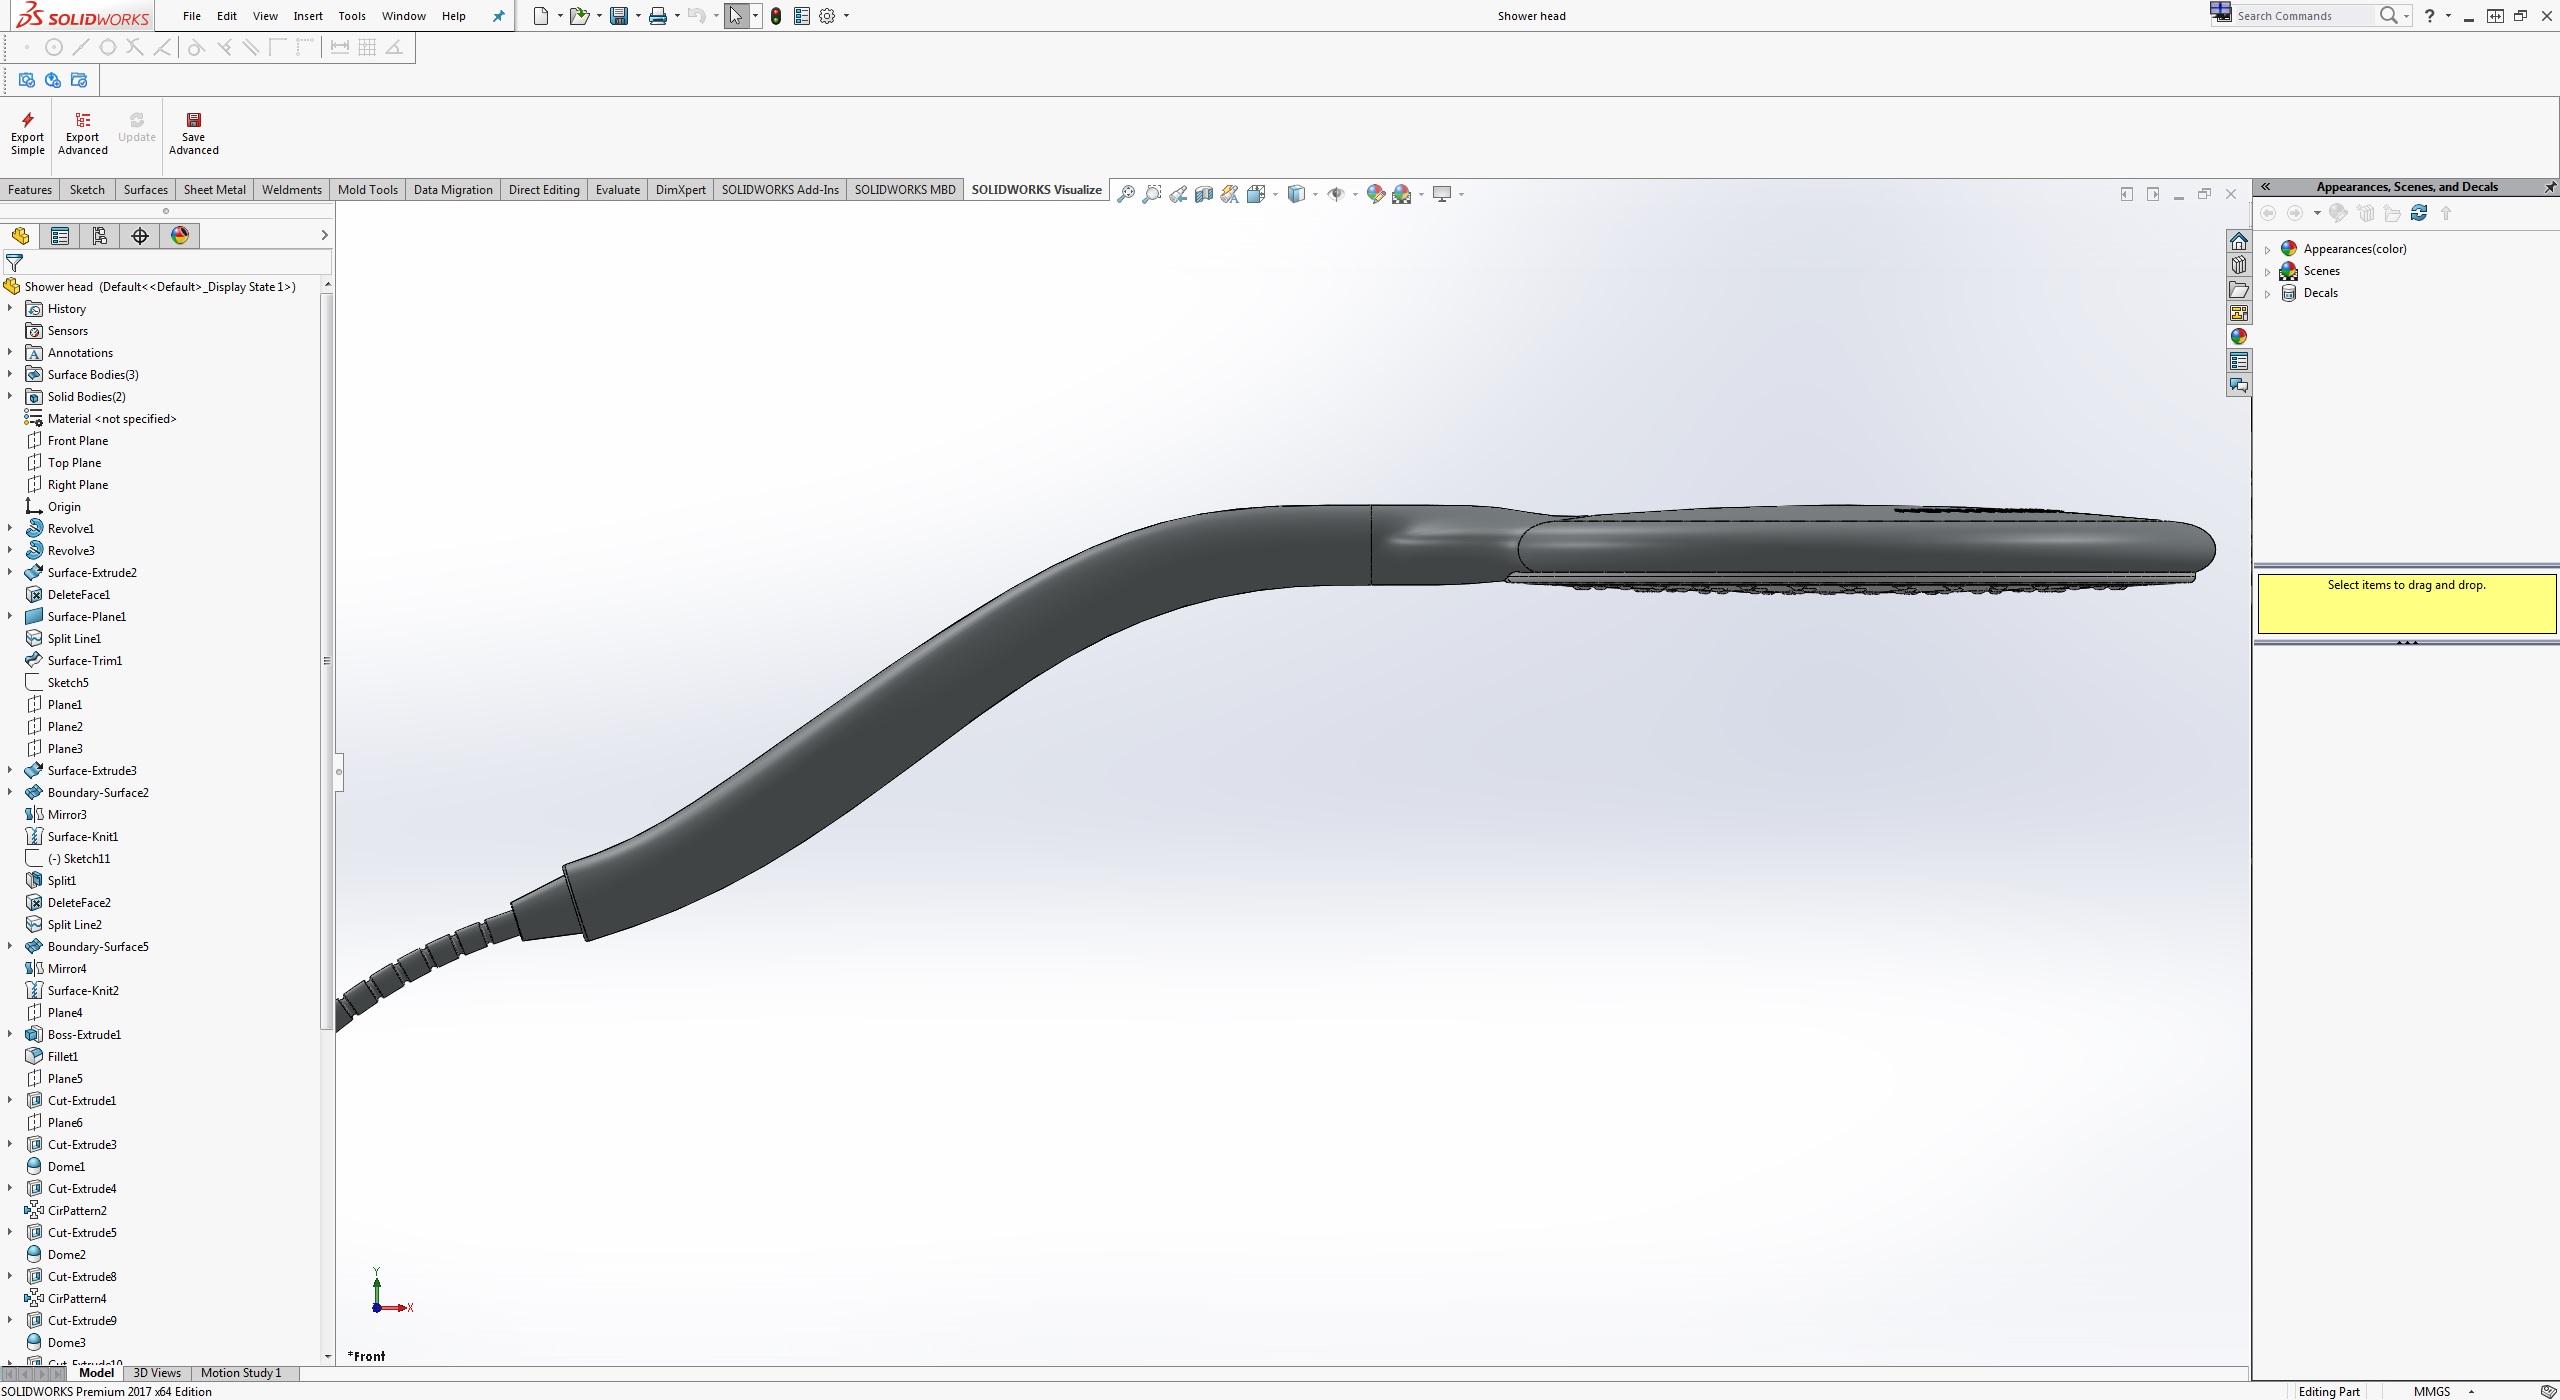Switch to the Surfaces tab

tap(145, 190)
